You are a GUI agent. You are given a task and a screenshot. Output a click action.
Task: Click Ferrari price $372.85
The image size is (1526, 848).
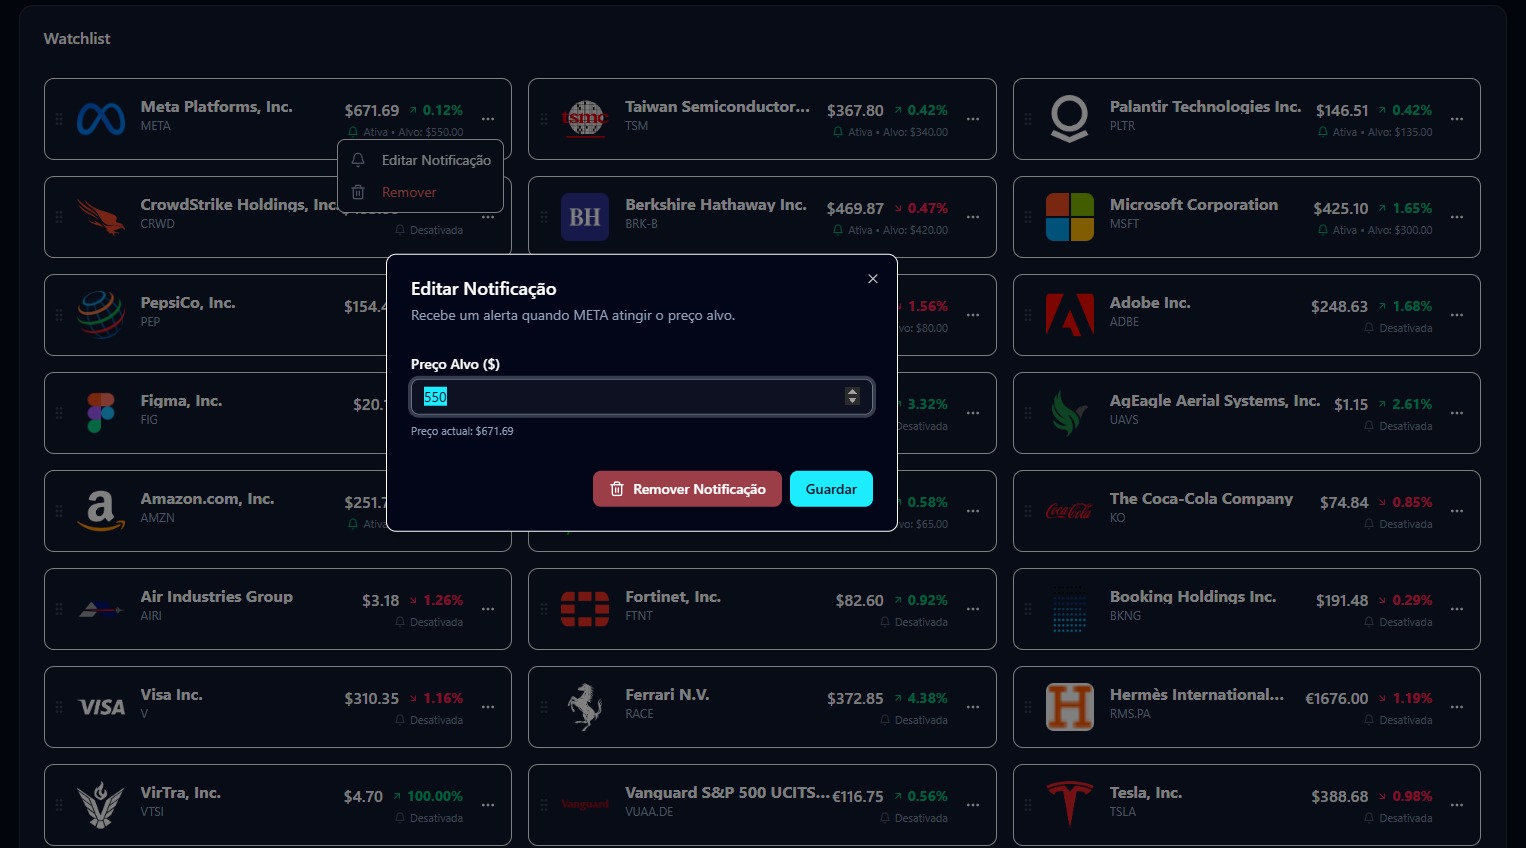[x=855, y=698]
